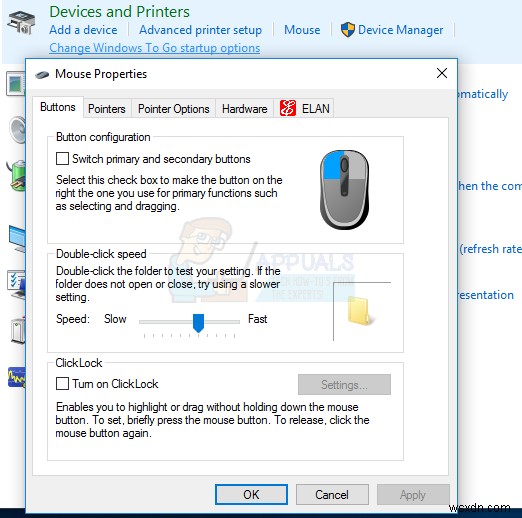The width and height of the screenshot is (522, 518).
Task: Click the red ELAN logo icon
Action: click(288, 108)
